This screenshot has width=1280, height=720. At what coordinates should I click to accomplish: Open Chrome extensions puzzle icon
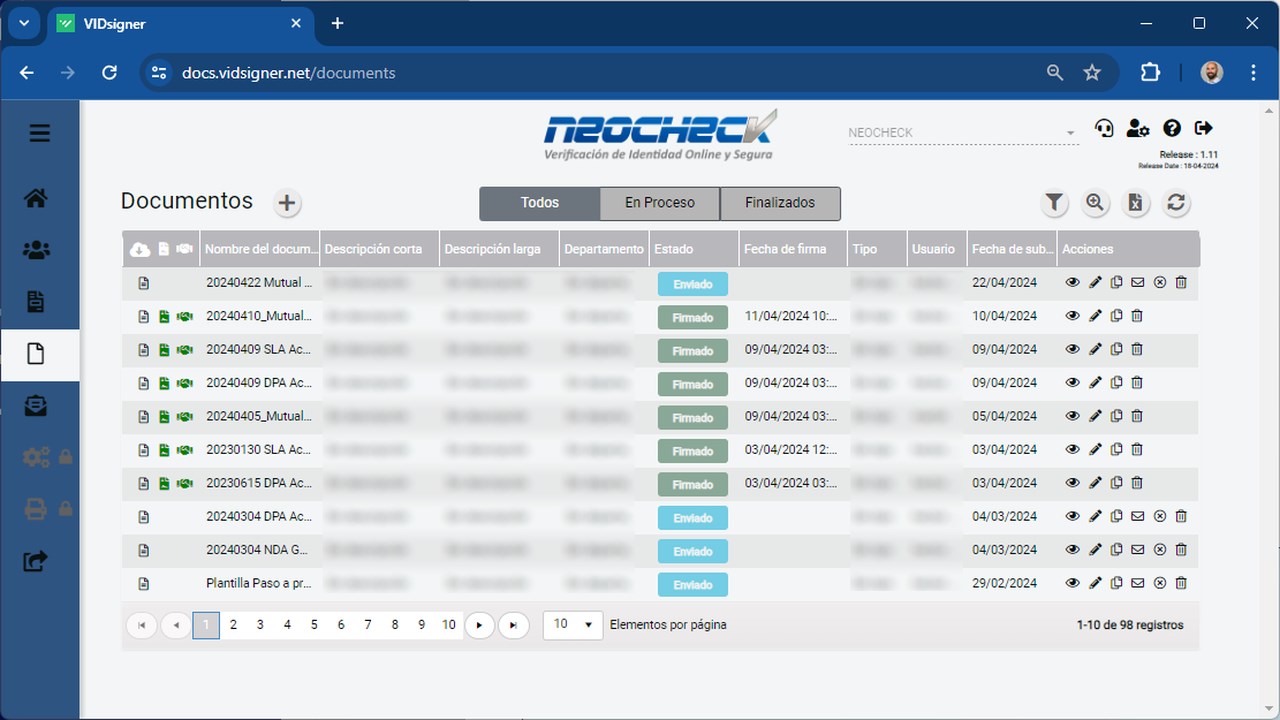[1151, 73]
